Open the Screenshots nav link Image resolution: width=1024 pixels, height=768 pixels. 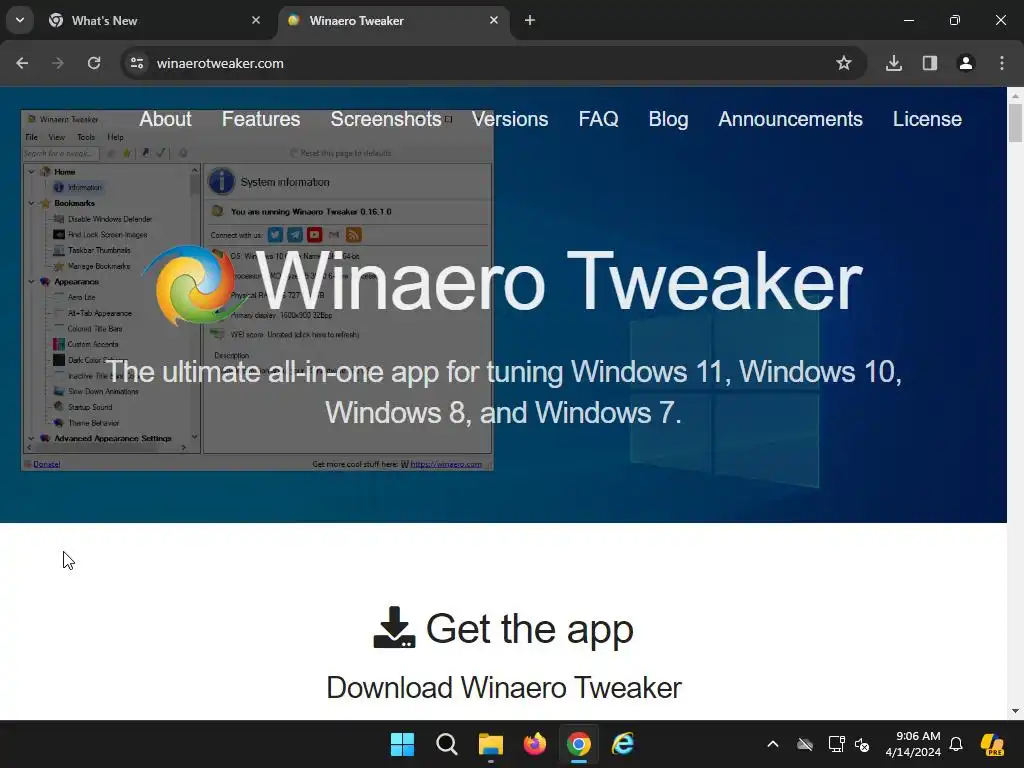point(386,119)
